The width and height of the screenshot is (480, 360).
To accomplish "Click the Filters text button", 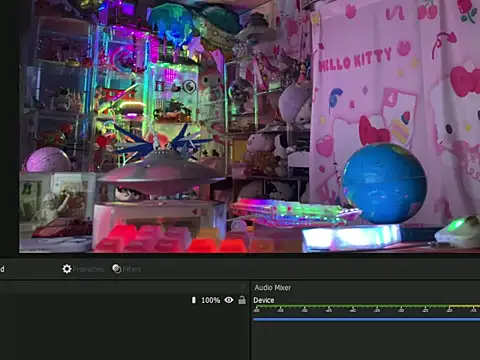I will click(132, 269).
